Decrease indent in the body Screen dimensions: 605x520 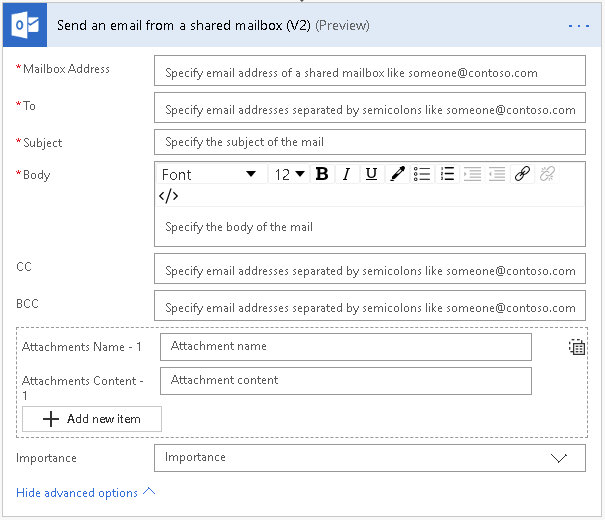(x=497, y=174)
